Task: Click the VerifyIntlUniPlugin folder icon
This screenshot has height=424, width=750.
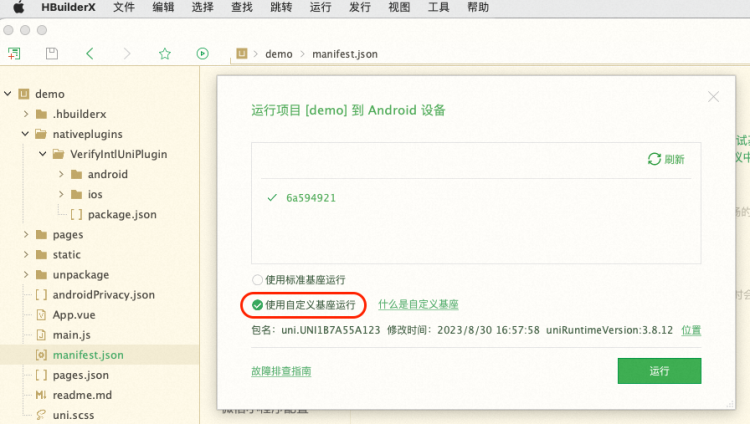Action: tap(59, 154)
